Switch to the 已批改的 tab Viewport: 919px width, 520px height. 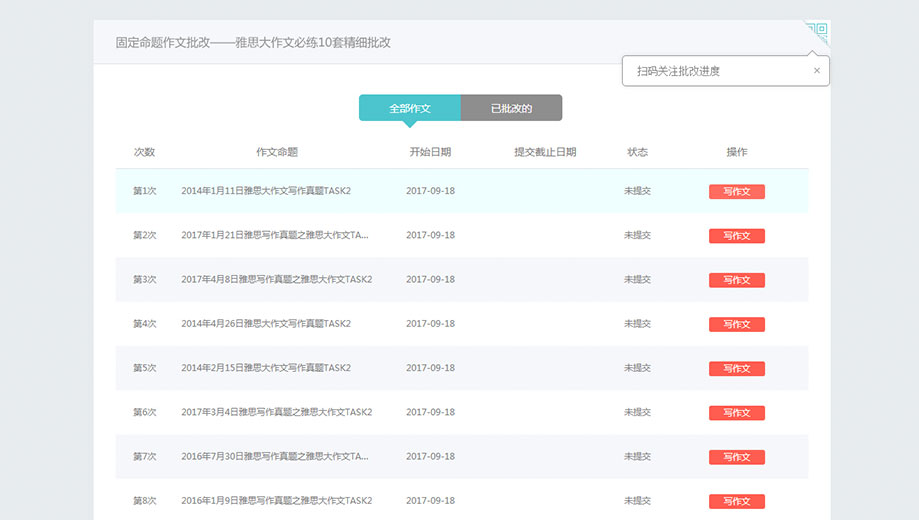[x=511, y=108]
